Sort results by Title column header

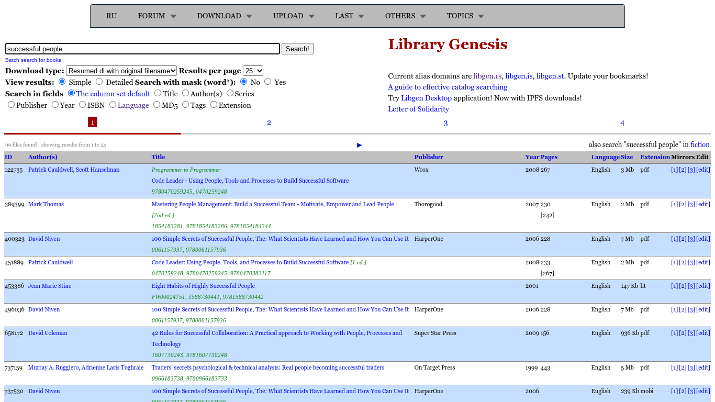coord(158,157)
